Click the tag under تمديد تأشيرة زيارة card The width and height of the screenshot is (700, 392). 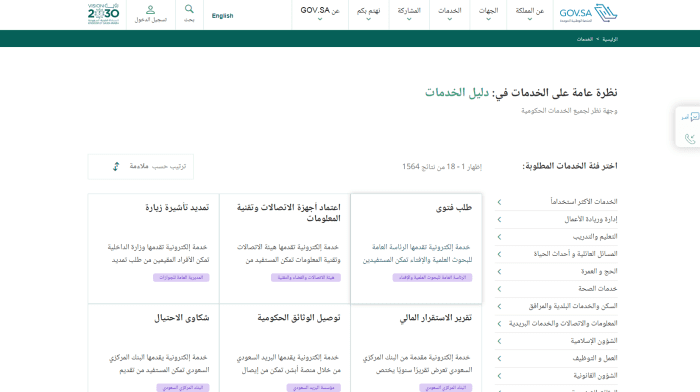(181, 278)
